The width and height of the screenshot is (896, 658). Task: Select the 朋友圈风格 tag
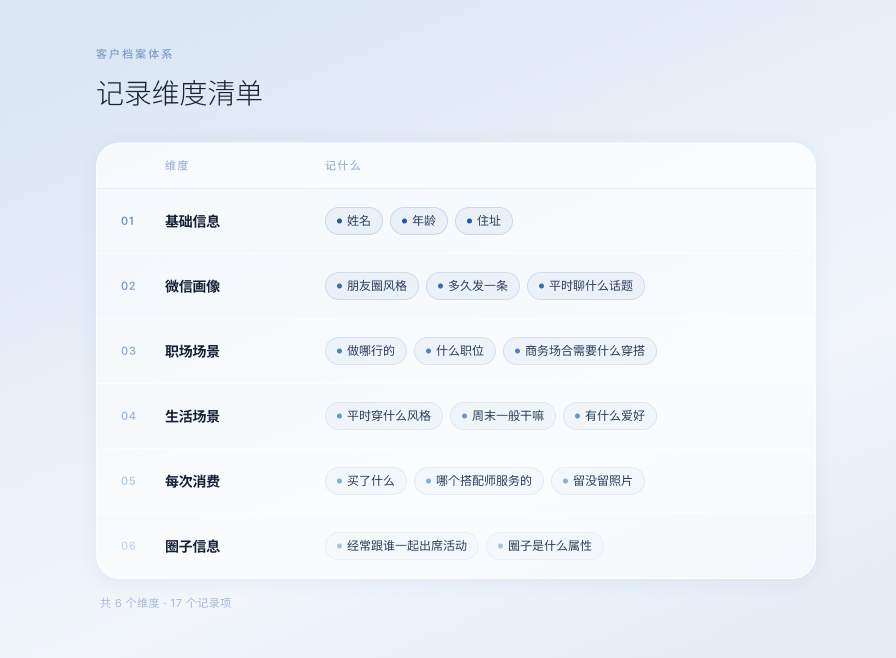(372, 286)
